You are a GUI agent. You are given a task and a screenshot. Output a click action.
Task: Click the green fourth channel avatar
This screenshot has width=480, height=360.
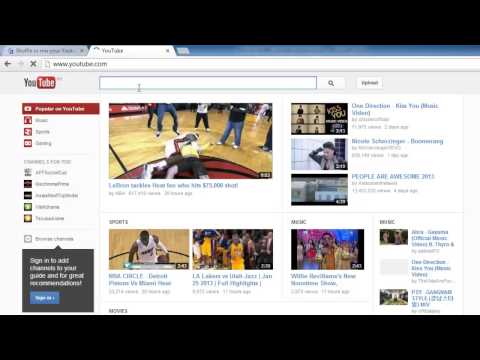(28, 207)
